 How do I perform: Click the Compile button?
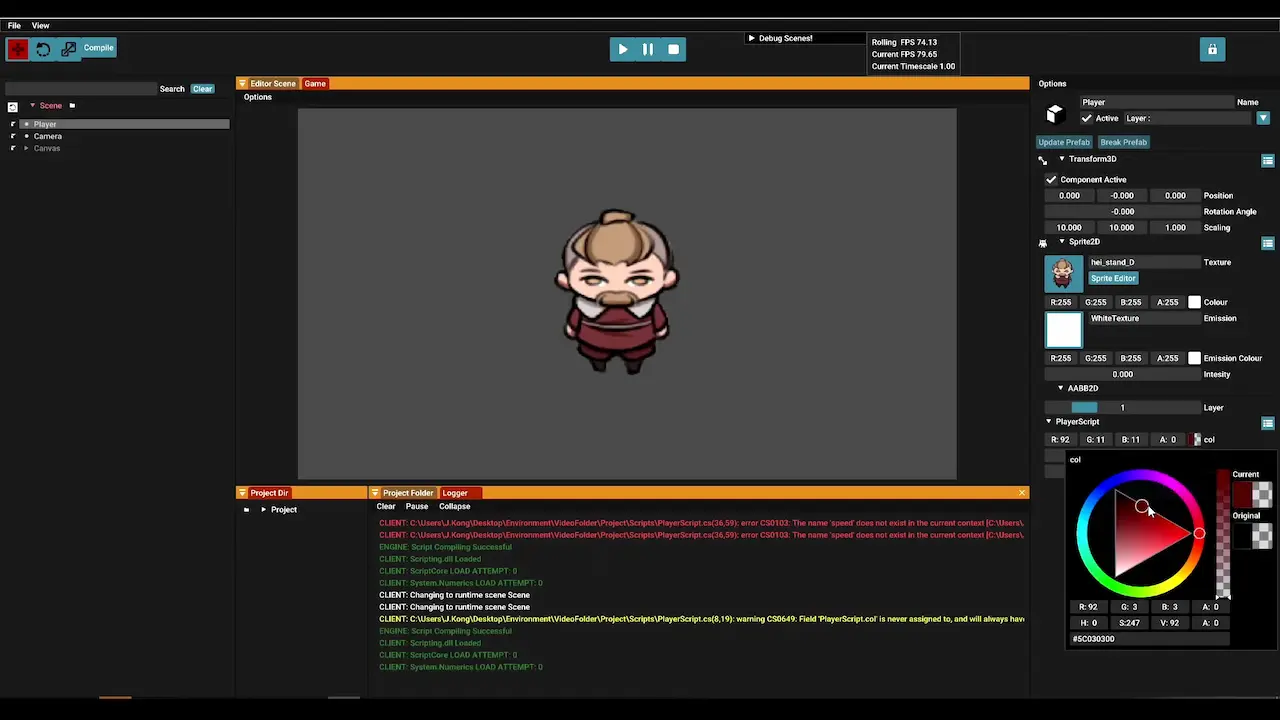pyautogui.click(x=98, y=48)
